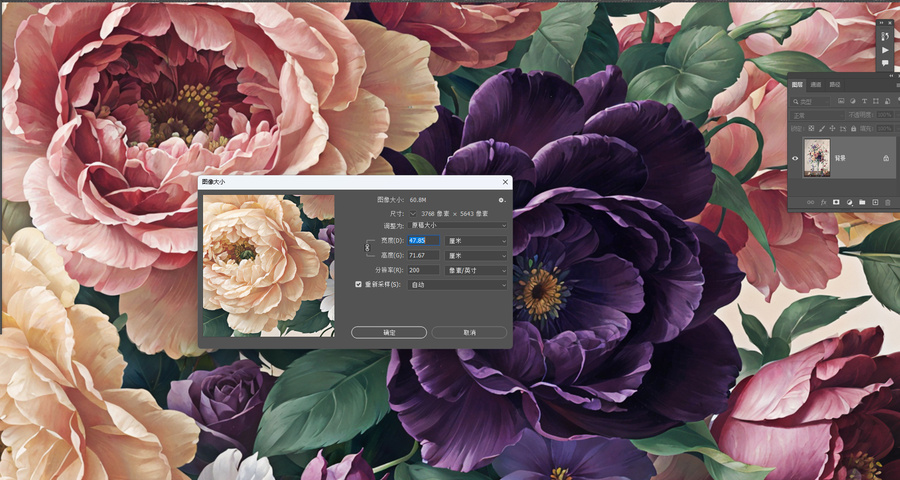Toggle constrain proportions chain link icon
This screenshot has width=900, height=480.
pyautogui.click(x=368, y=247)
